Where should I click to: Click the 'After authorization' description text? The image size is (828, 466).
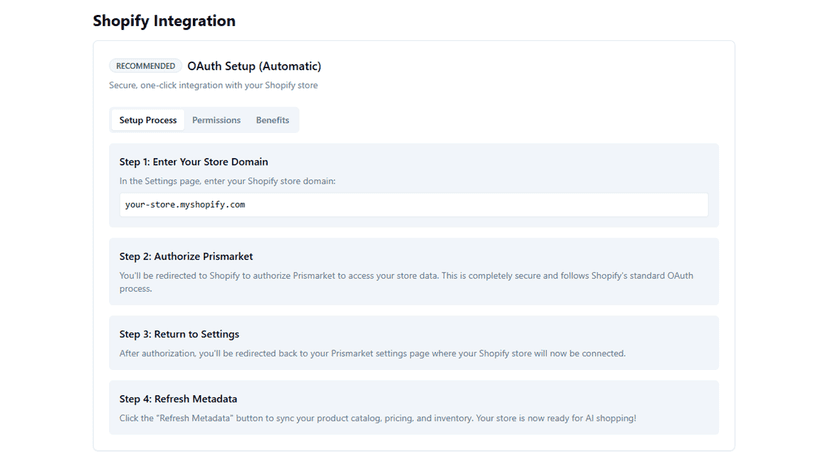coord(372,353)
